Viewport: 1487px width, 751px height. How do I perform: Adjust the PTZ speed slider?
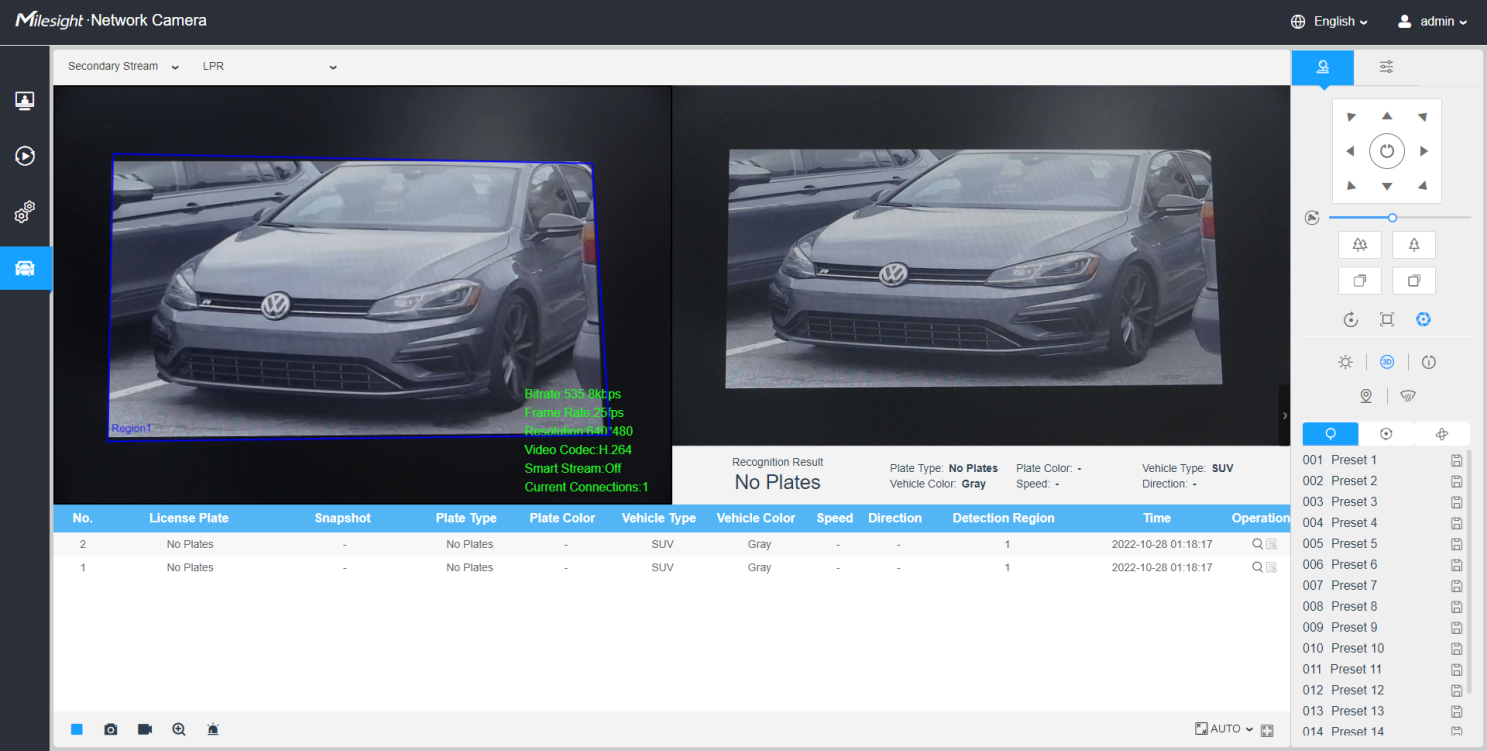(x=1400, y=217)
